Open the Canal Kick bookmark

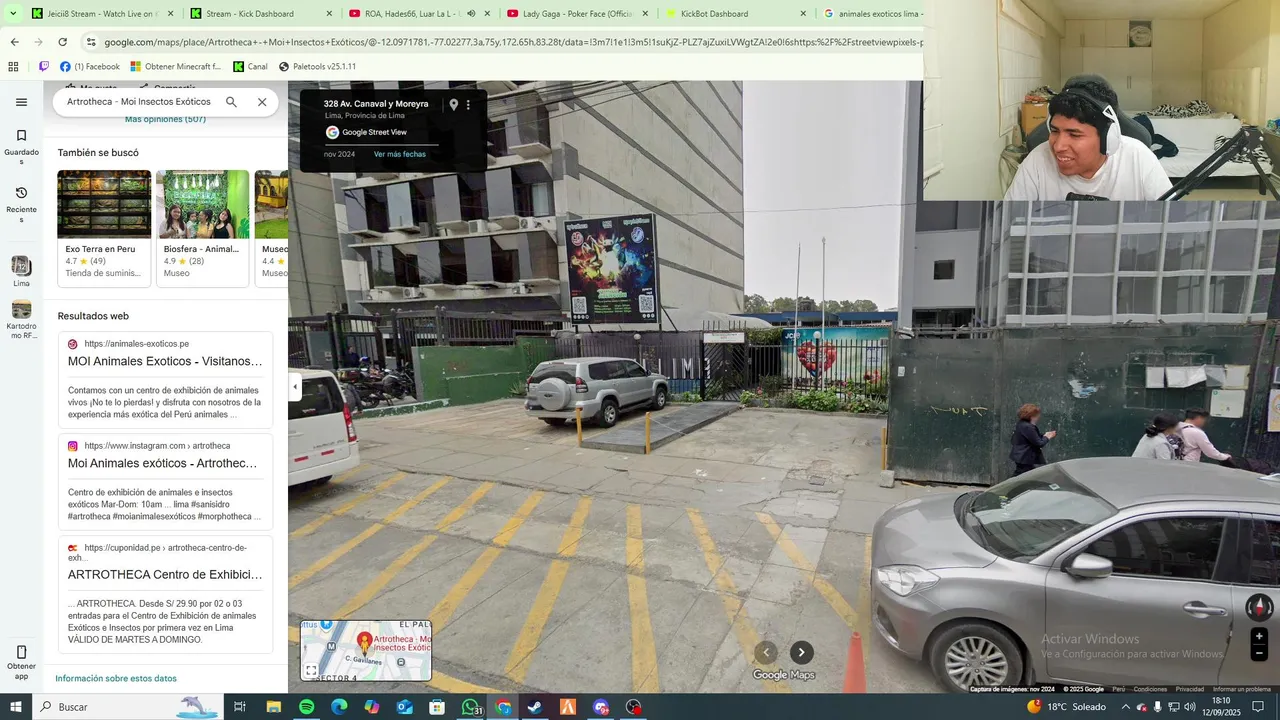coord(250,67)
